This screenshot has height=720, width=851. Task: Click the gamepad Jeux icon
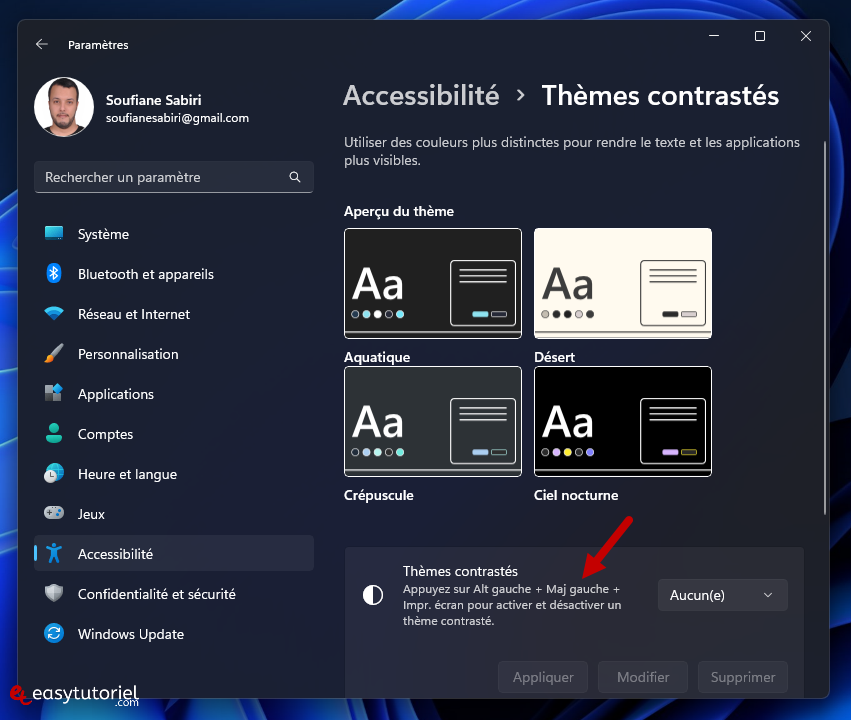pos(54,513)
